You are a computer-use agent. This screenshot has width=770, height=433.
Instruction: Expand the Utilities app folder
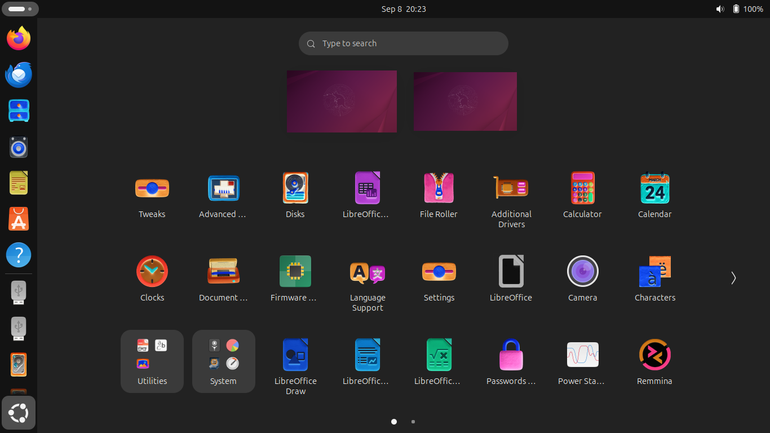click(x=152, y=361)
